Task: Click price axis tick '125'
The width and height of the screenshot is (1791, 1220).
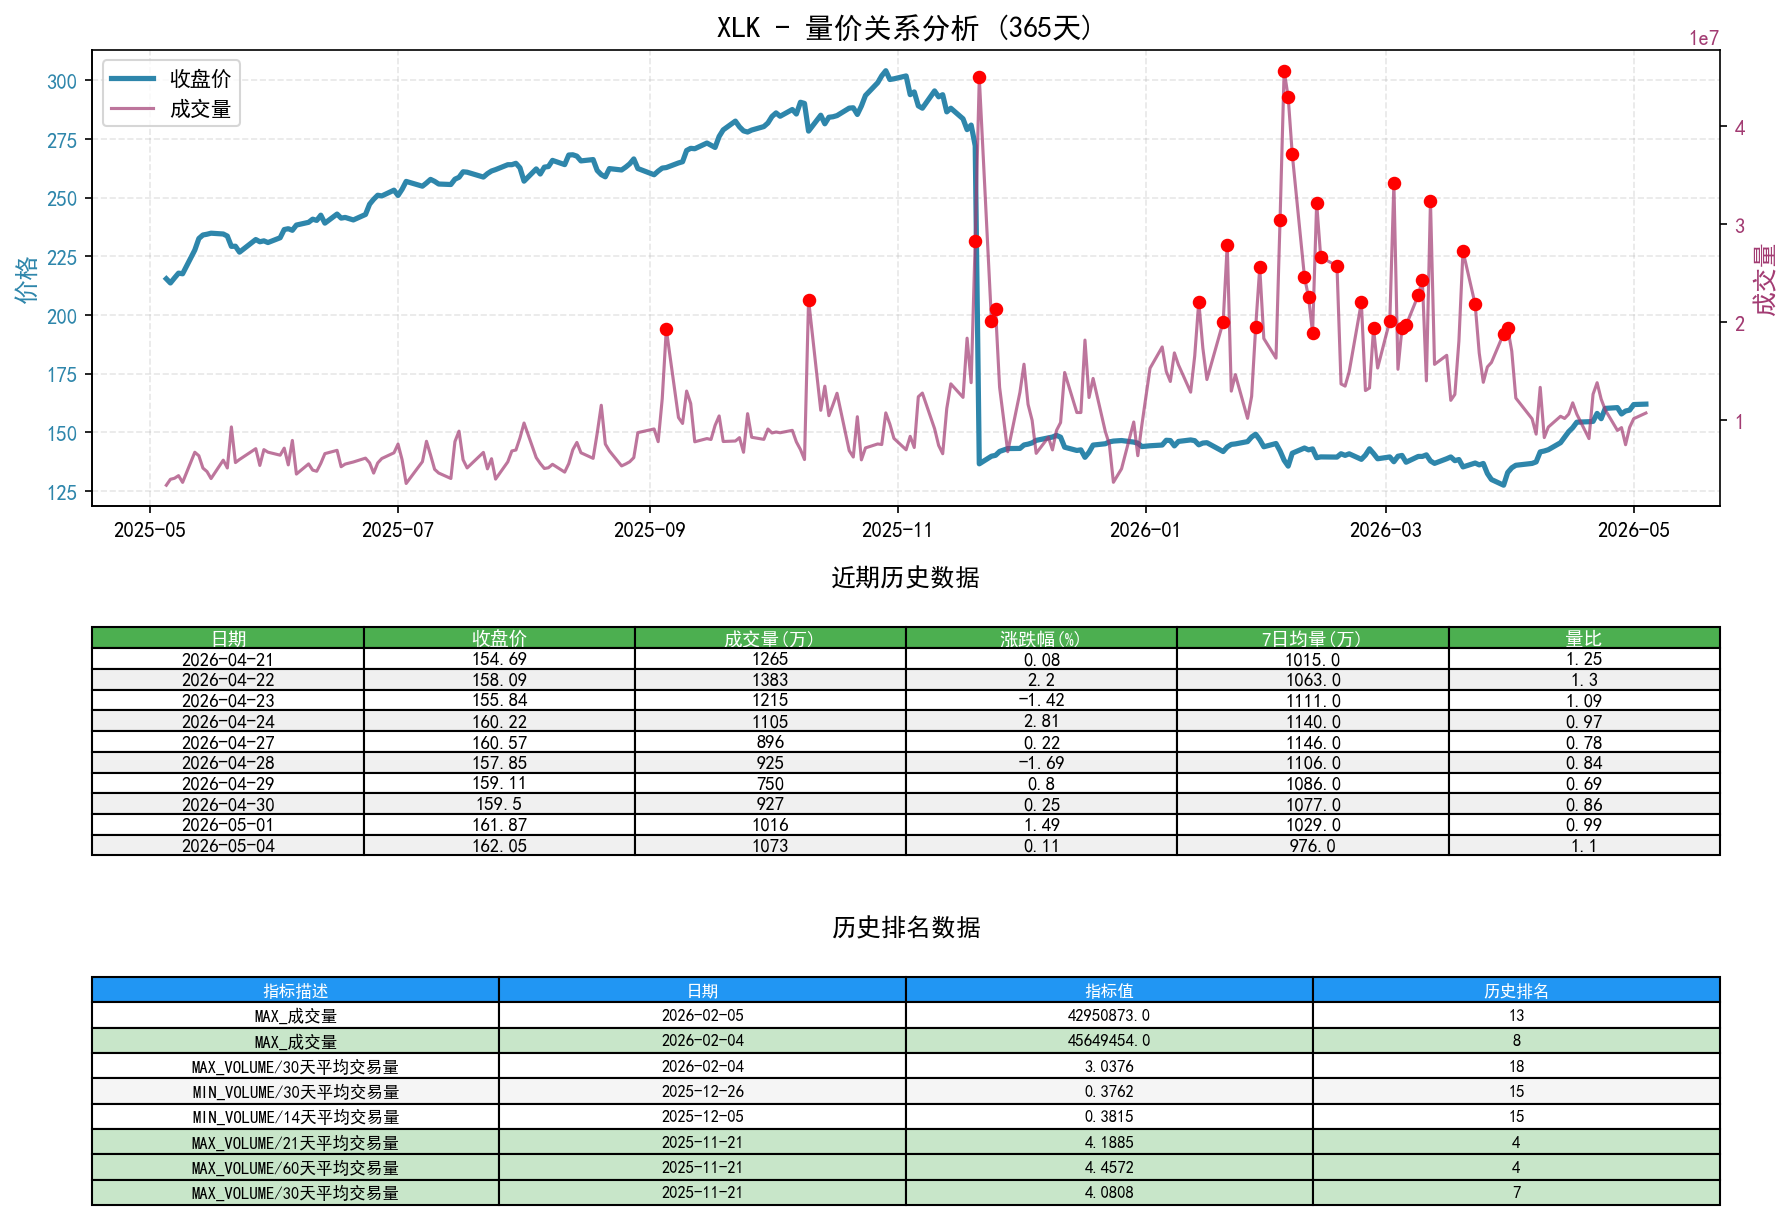Action: click(x=62, y=493)
